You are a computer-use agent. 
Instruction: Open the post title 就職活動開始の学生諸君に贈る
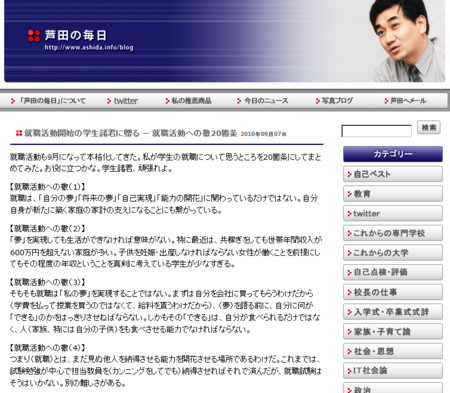tap(82, 133)
